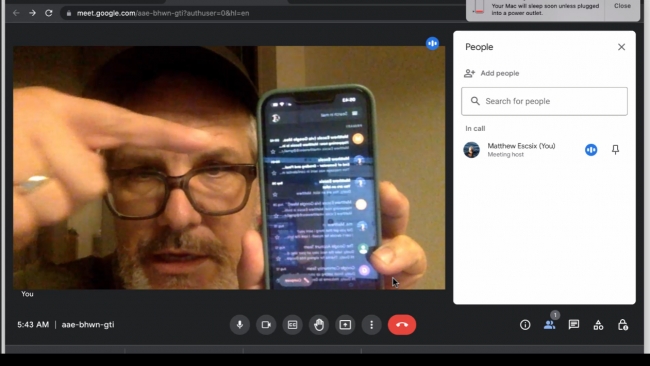Screen dimensions: 650x366
Task: Turn off the camera
Action: [266, 325]
